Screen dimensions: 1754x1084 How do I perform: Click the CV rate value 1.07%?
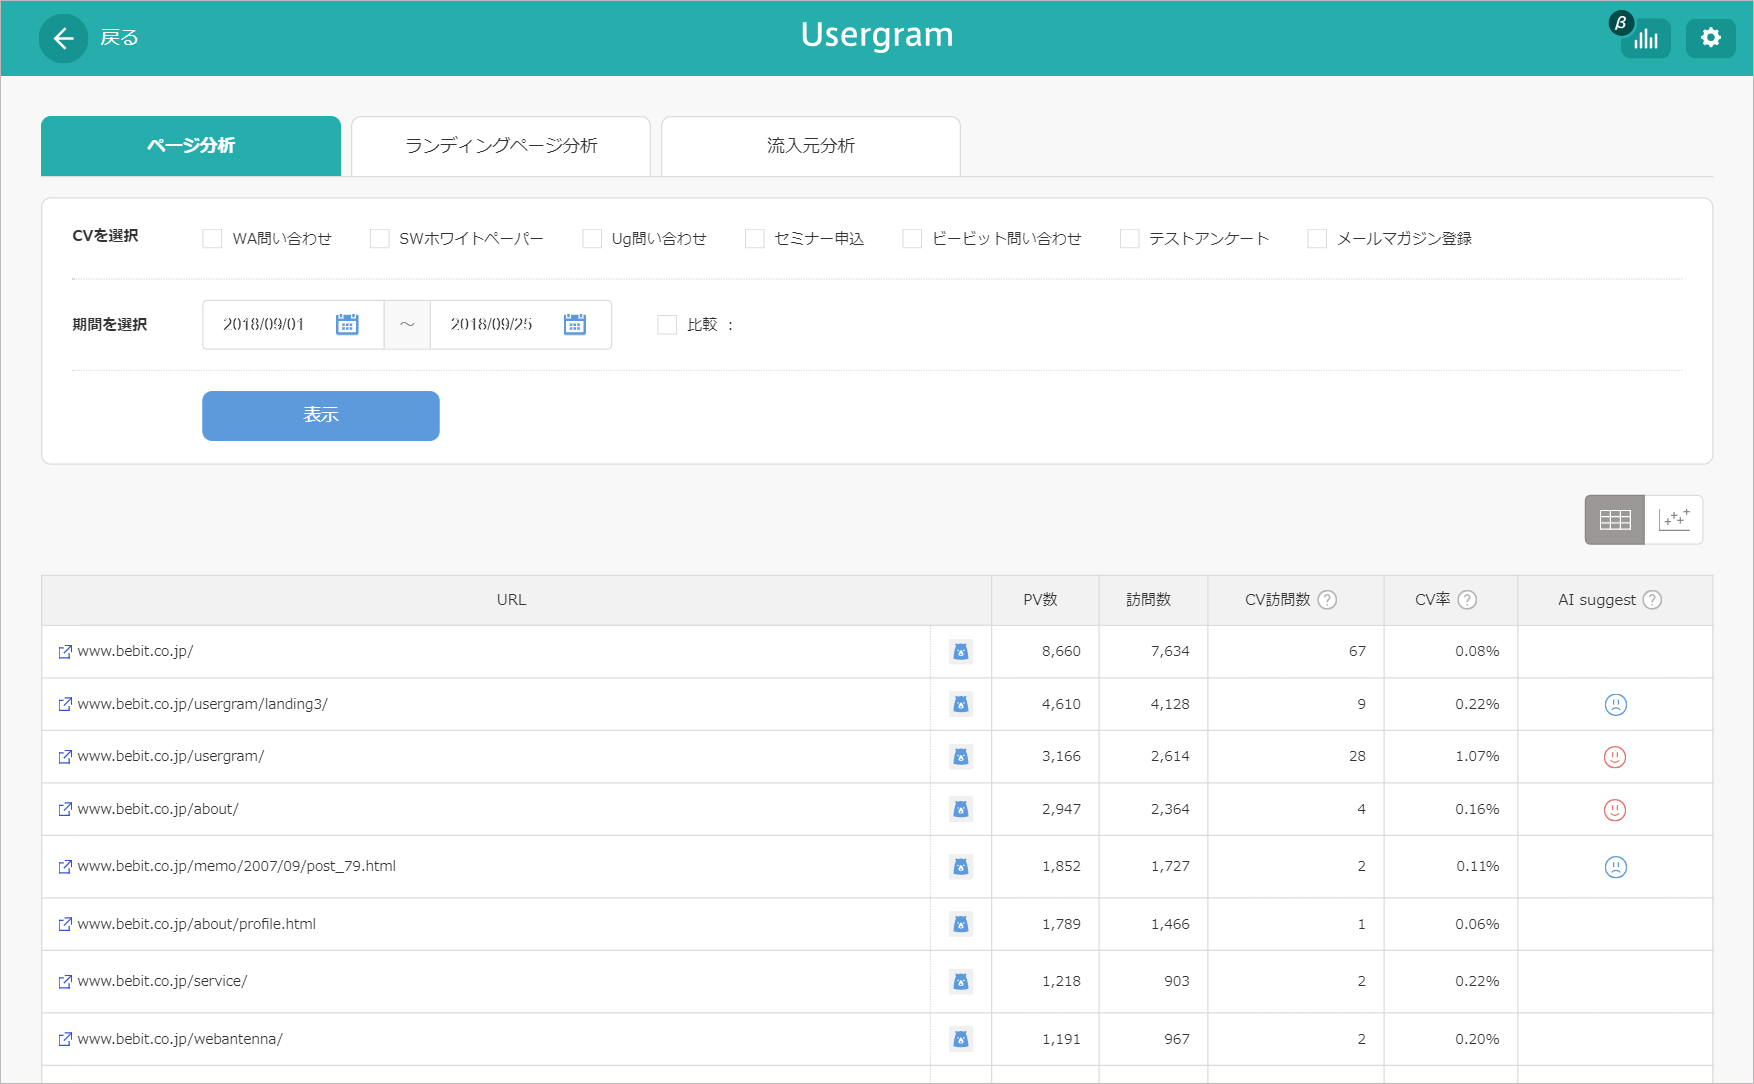click(x=1477, y=756)
